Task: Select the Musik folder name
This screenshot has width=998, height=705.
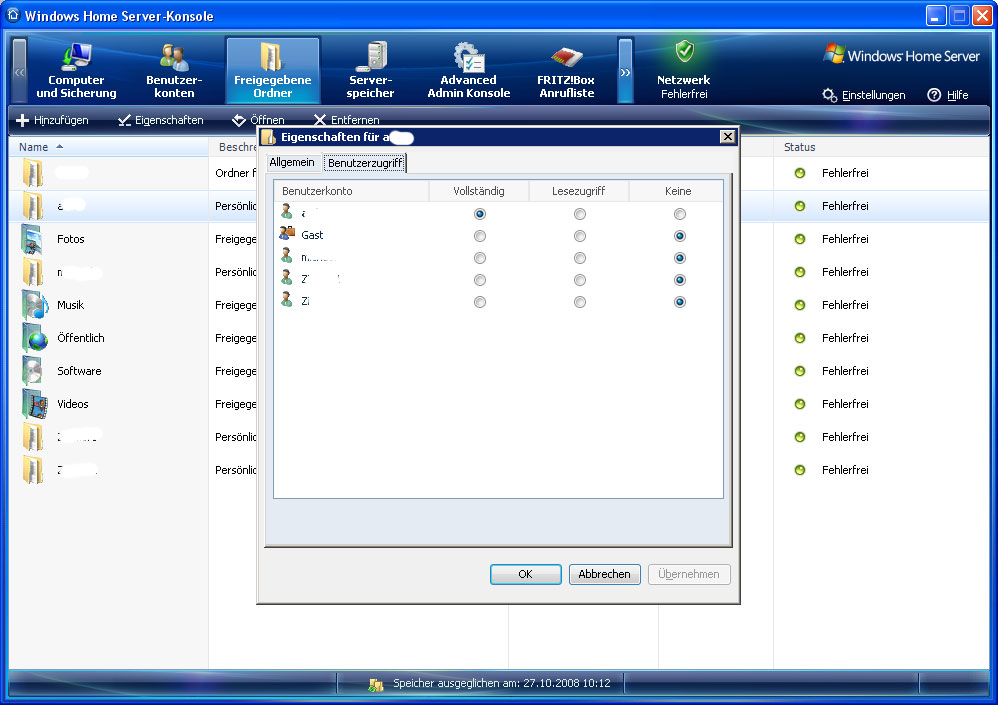Action: pos(71,305)
